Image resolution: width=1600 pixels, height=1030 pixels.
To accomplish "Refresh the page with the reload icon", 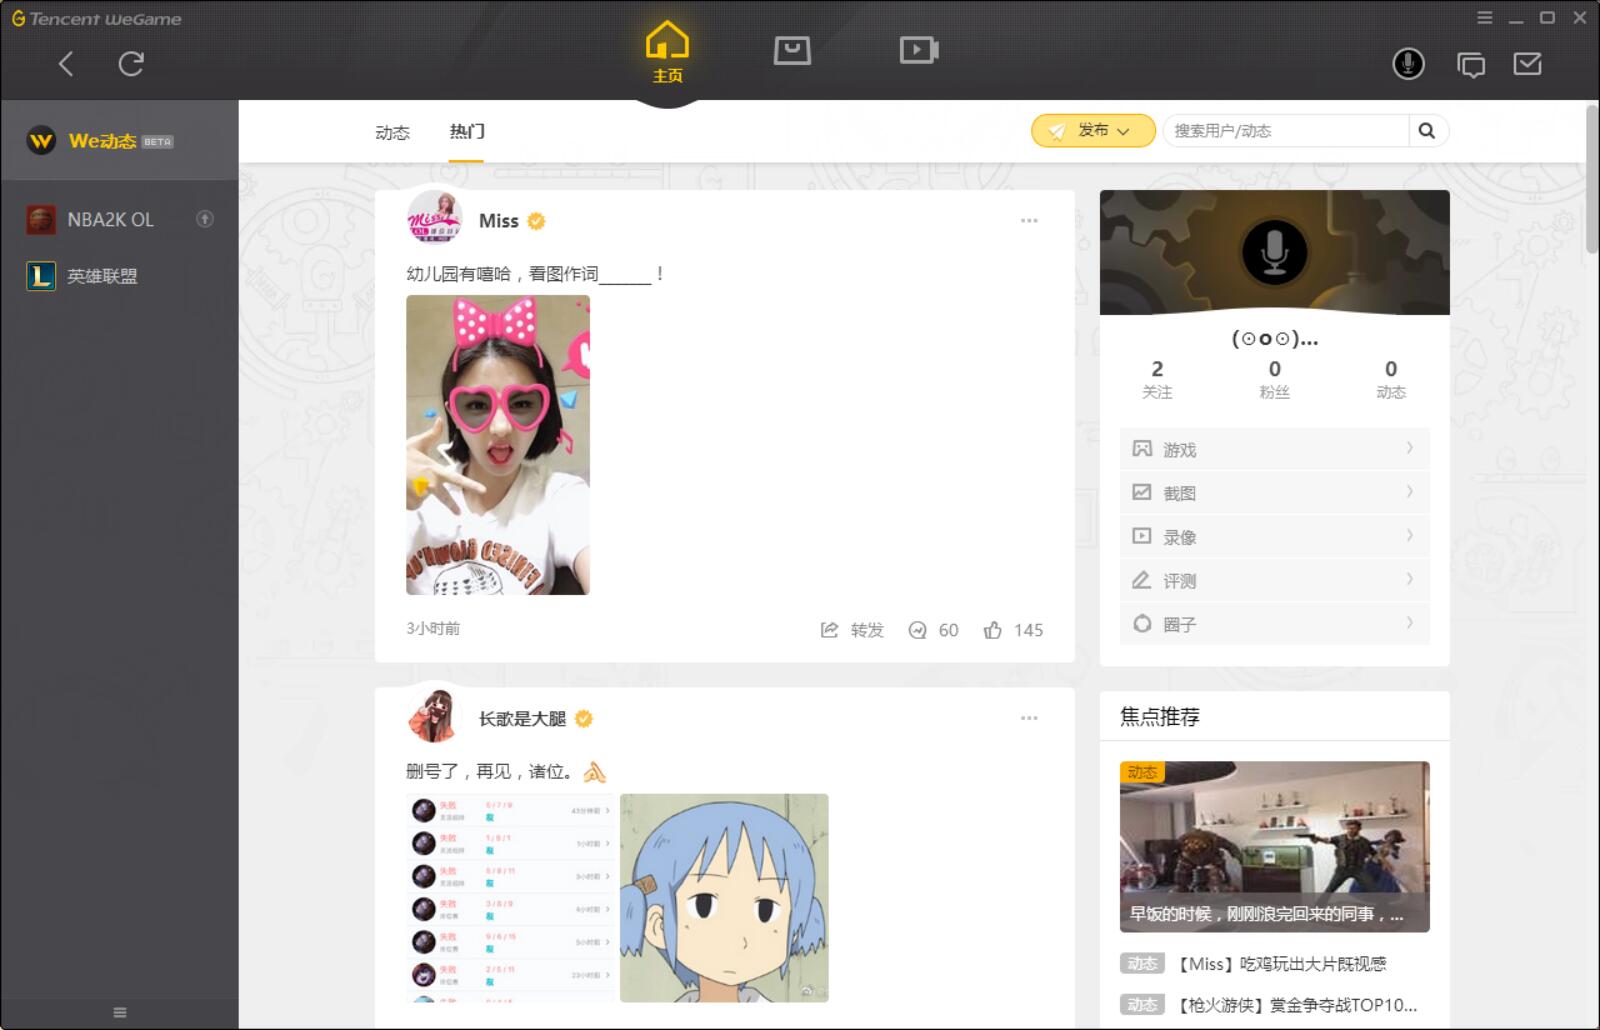I will pos(131,64).
